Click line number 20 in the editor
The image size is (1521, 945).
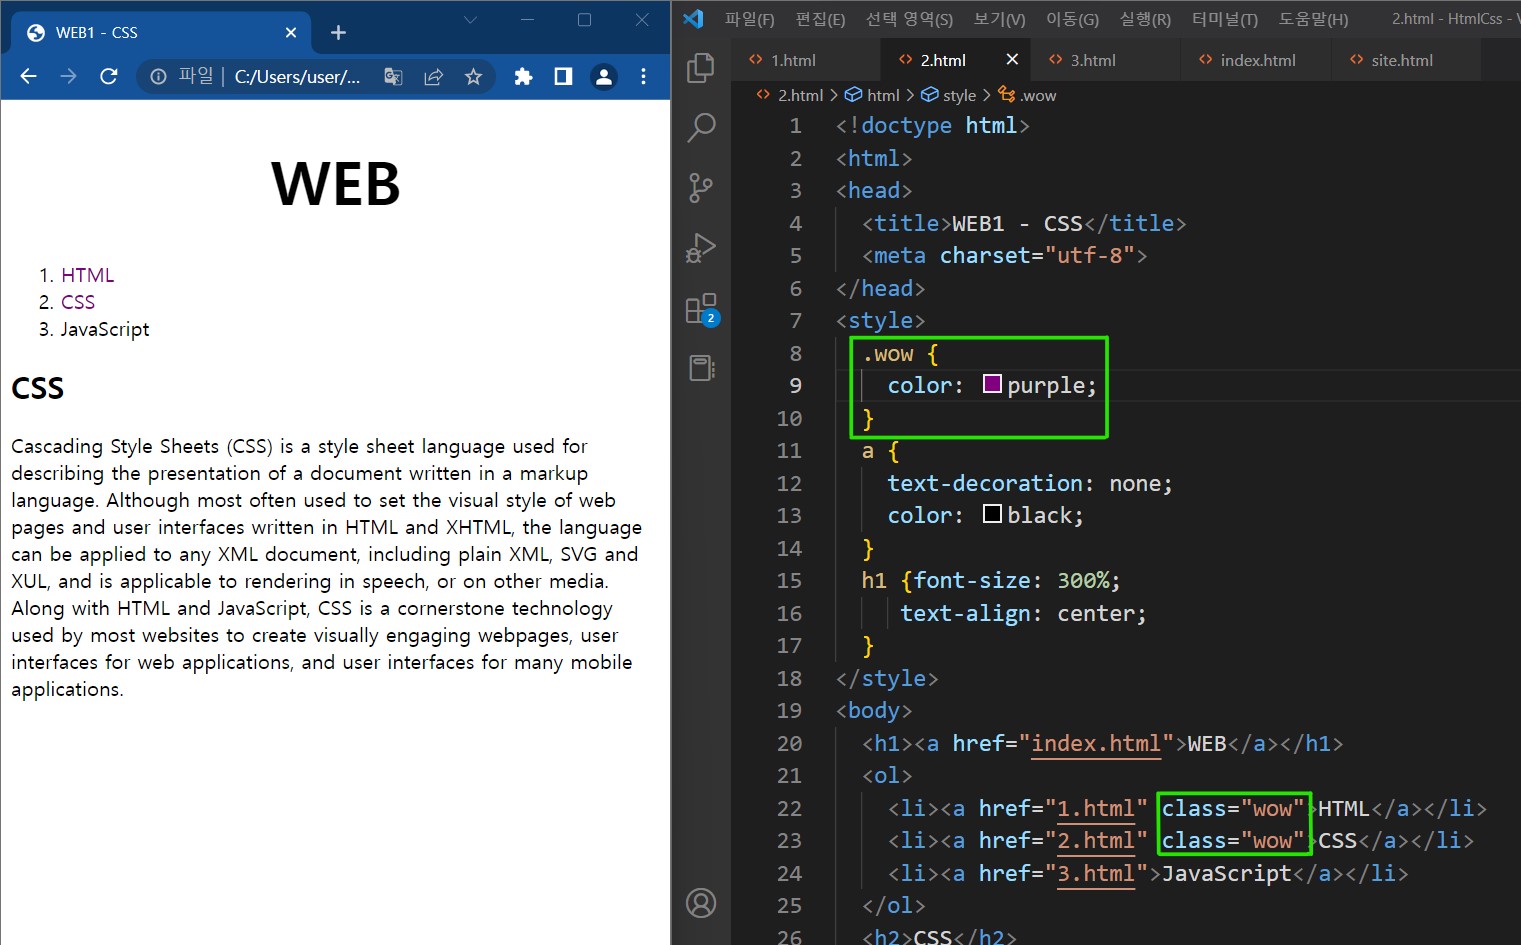(x=789, y=743)
